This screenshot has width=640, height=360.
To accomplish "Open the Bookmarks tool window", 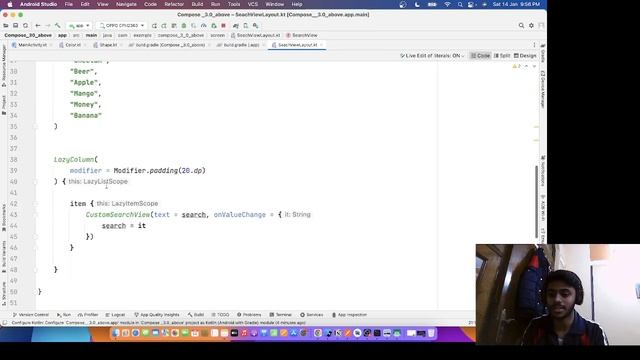I will (4, 218).
